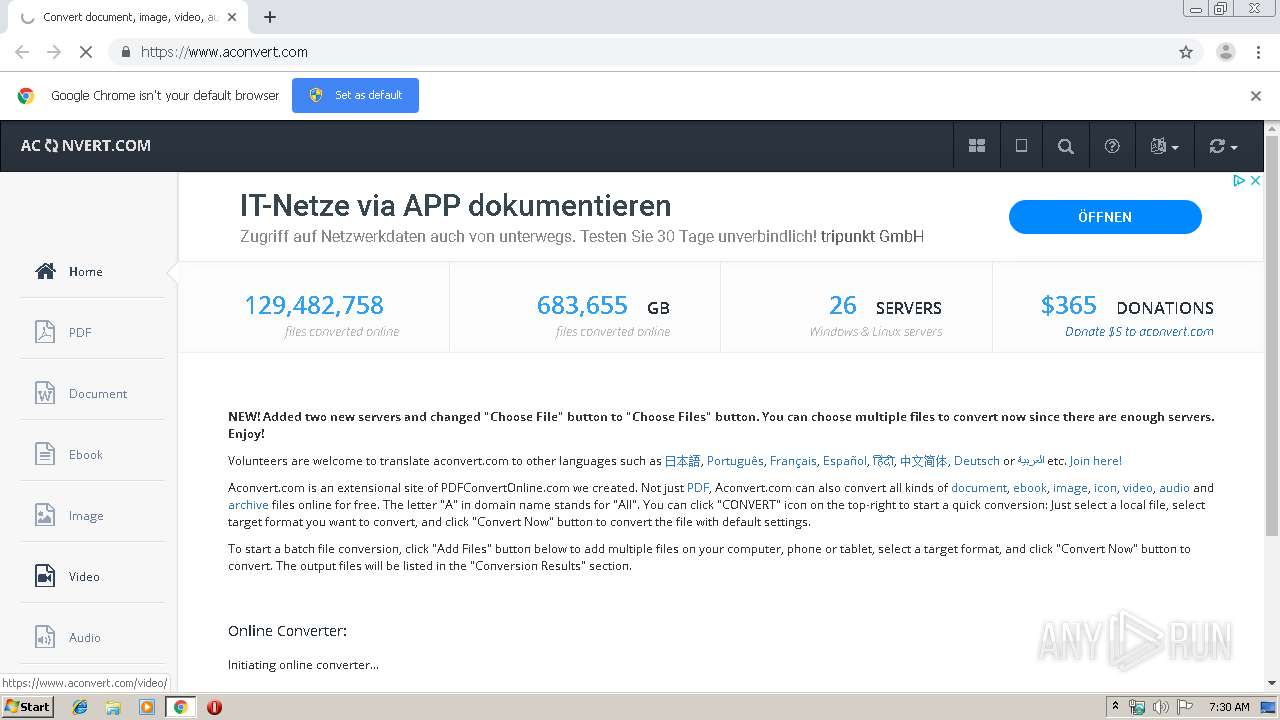Expand the language selection dropdown
This screenshot has width=1280, height=720.
point(1164,146)
